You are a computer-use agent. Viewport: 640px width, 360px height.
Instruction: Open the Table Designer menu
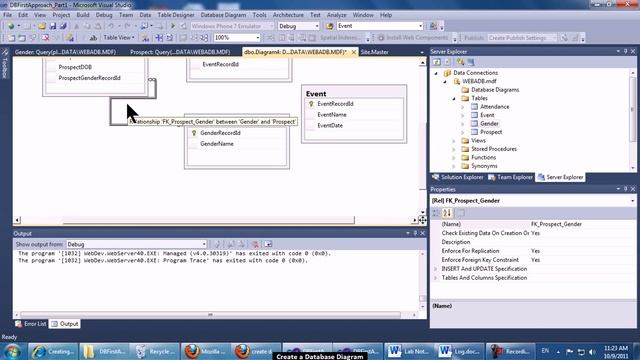tap(176, 15)
